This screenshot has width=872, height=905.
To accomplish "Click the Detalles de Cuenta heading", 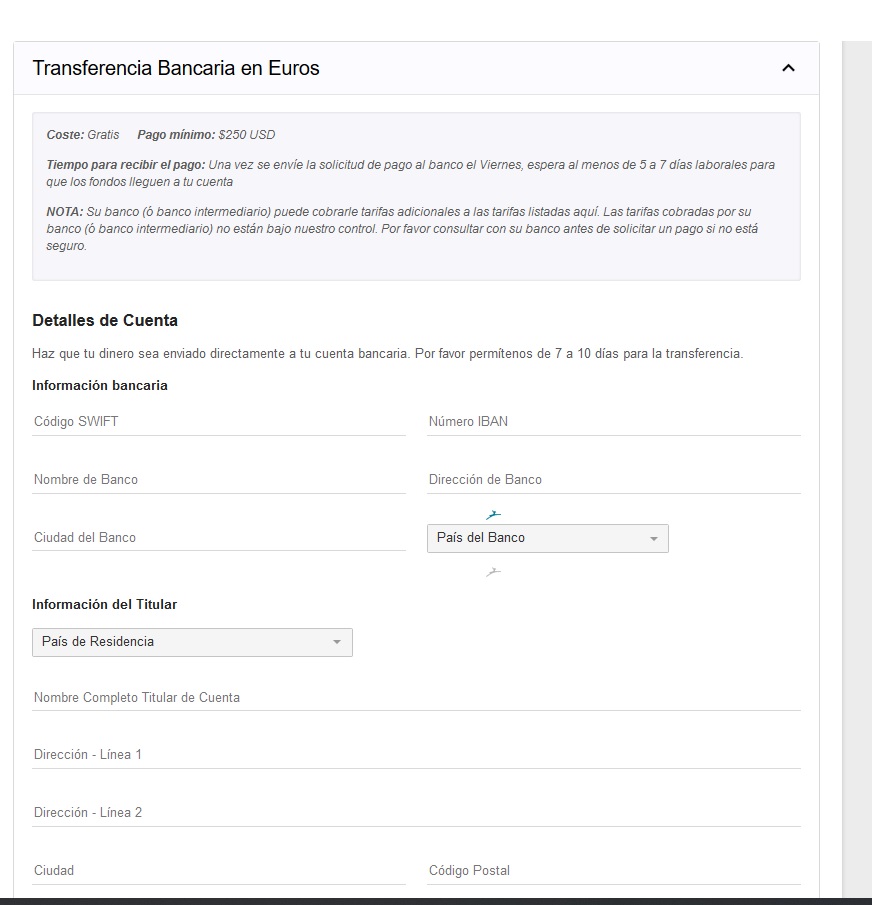I will (105, 321).
